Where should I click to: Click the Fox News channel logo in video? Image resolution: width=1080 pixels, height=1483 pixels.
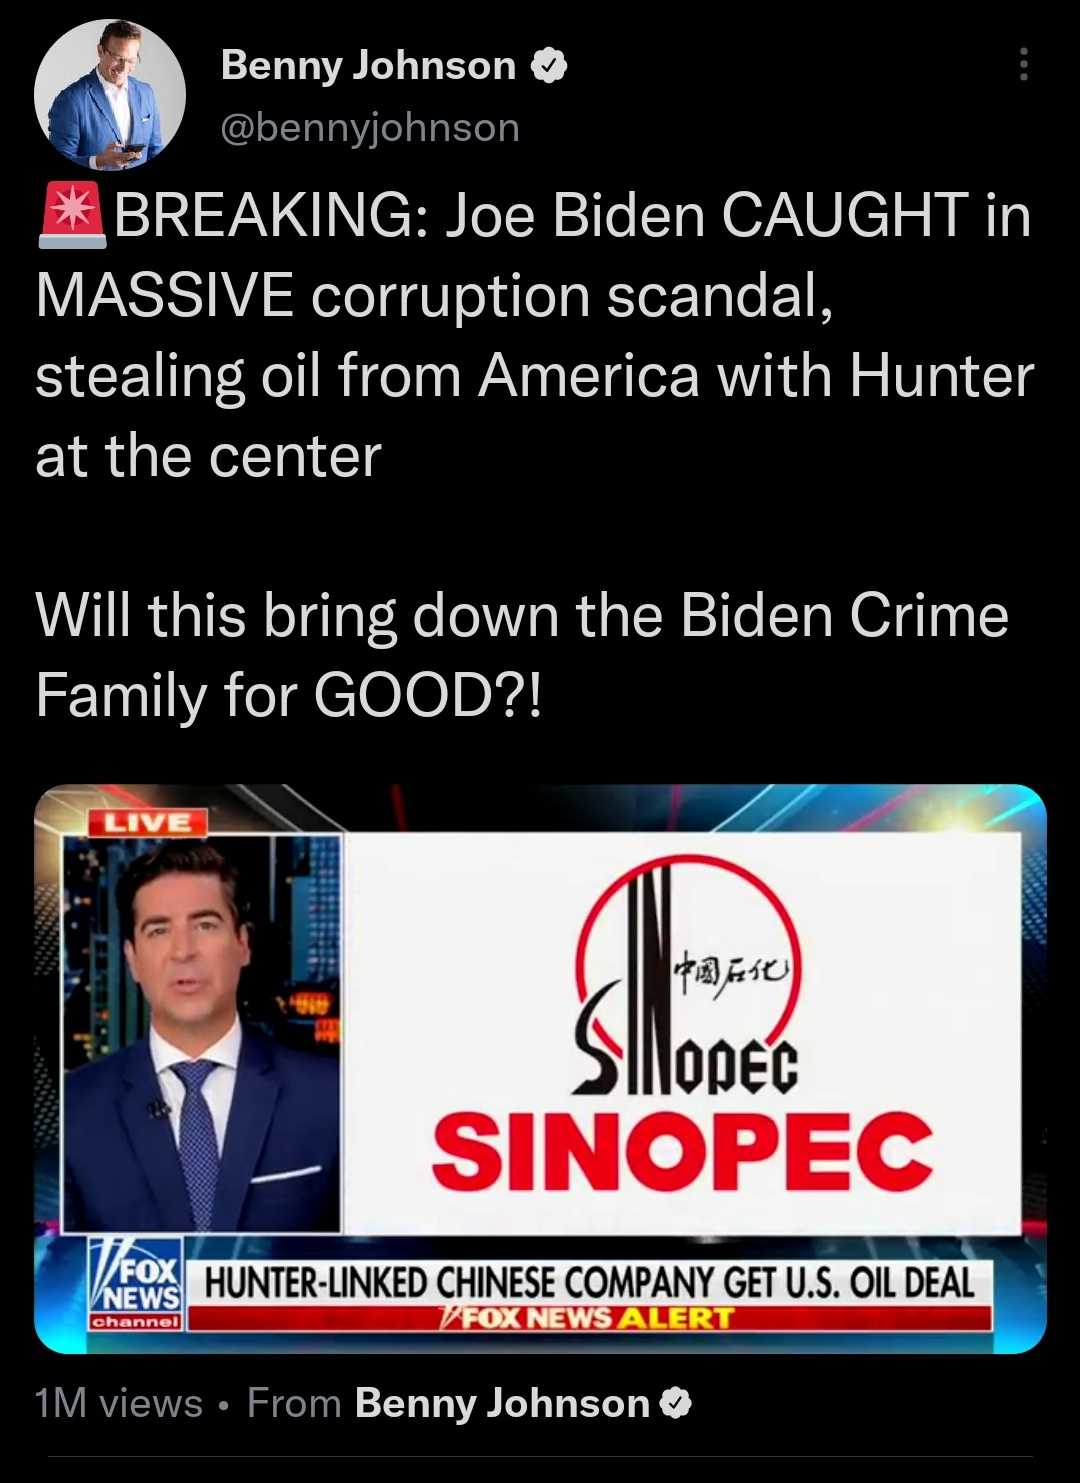point(136,1285)
